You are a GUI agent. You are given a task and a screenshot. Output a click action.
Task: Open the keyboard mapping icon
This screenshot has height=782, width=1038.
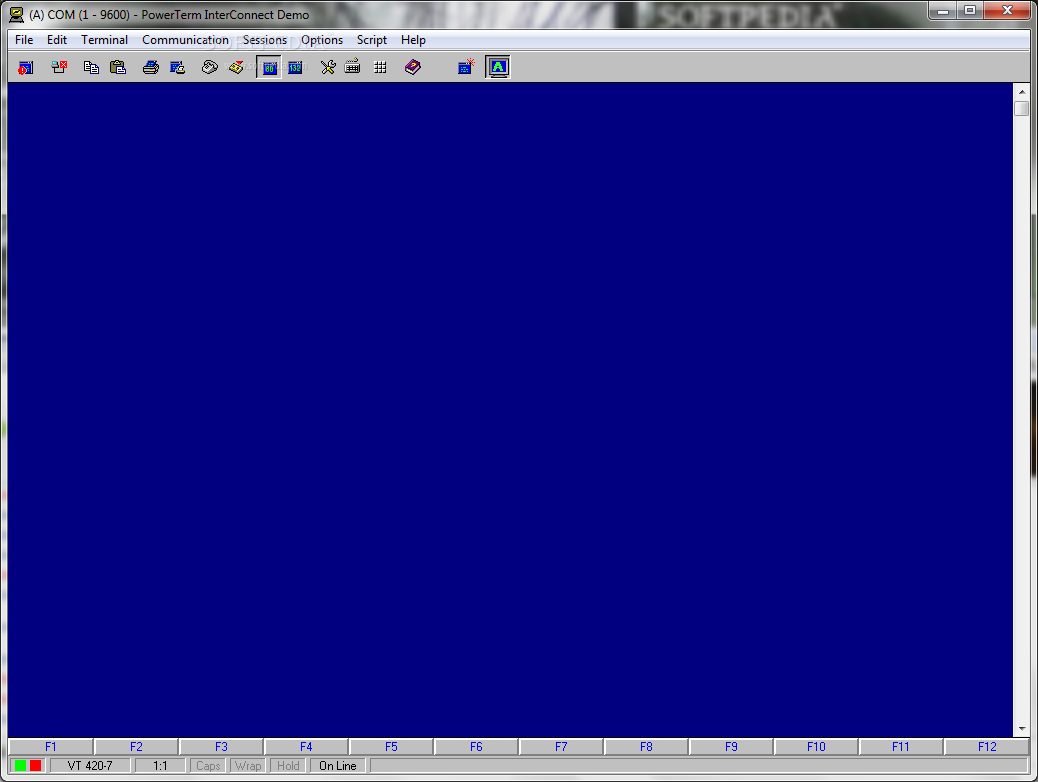(x=353, y=66)
